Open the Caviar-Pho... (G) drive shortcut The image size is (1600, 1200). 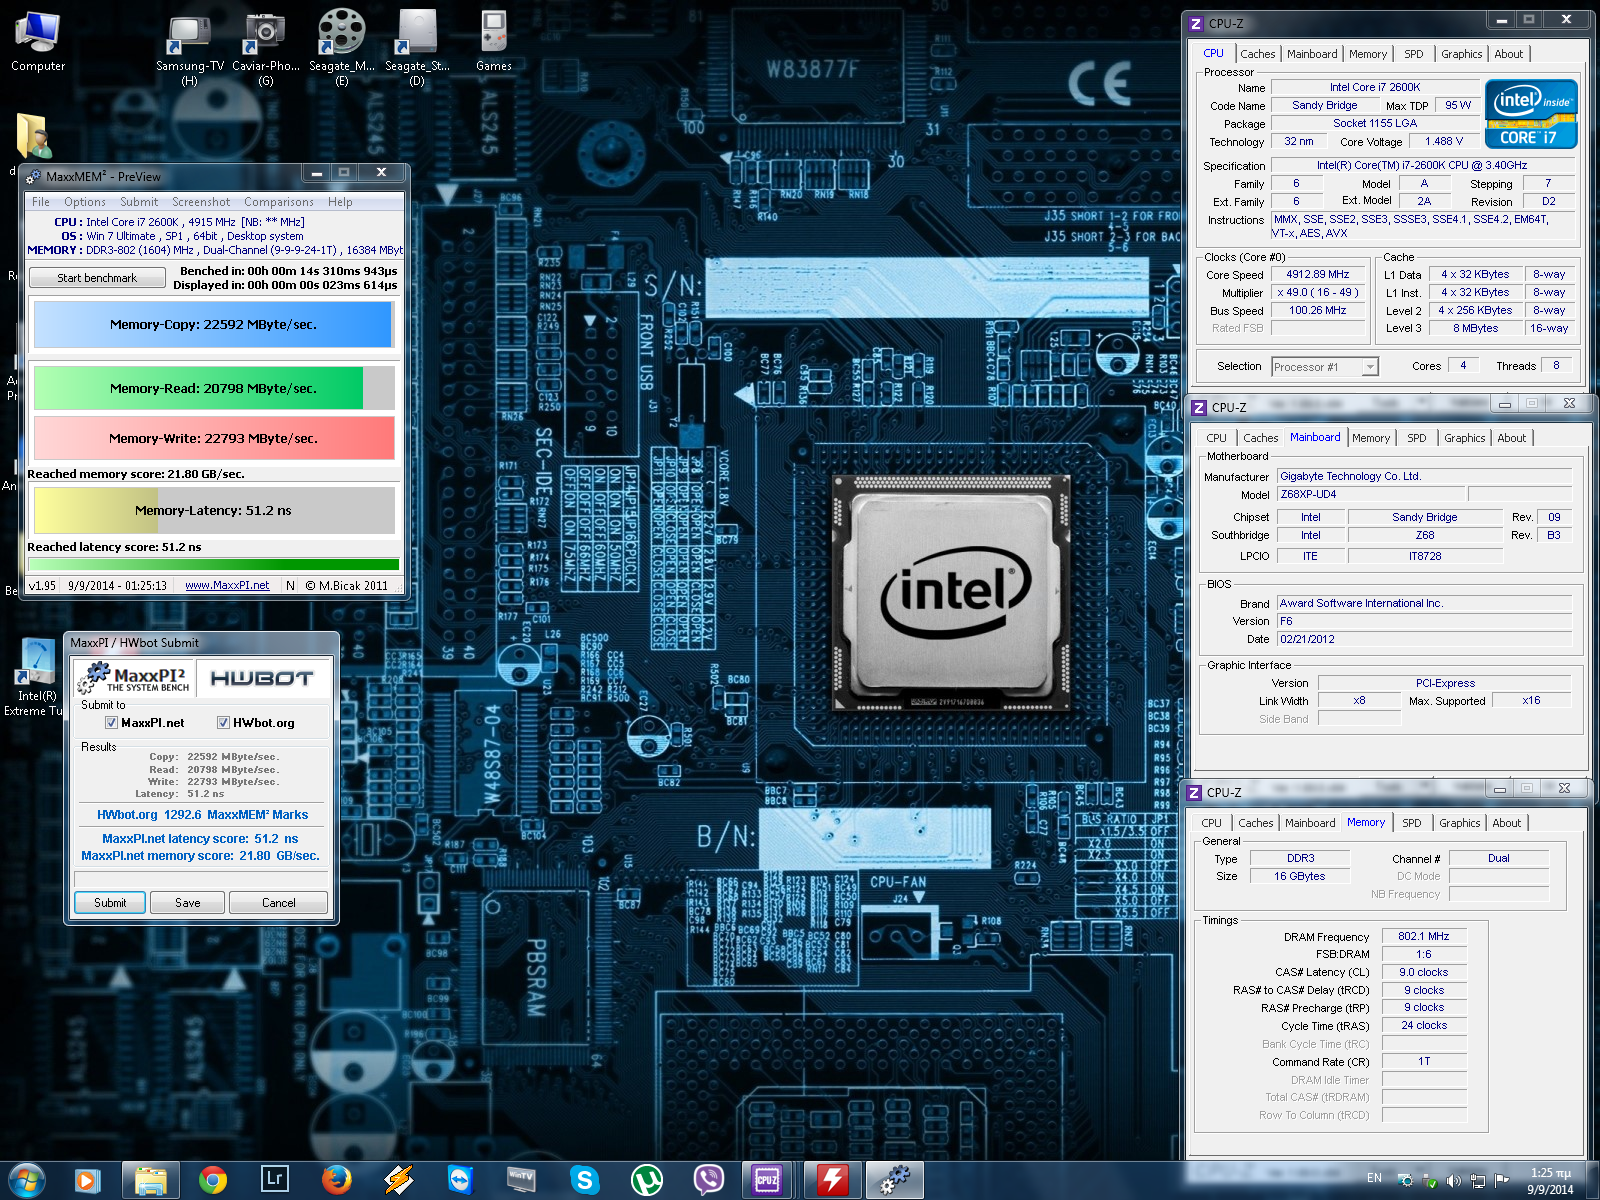266,47
